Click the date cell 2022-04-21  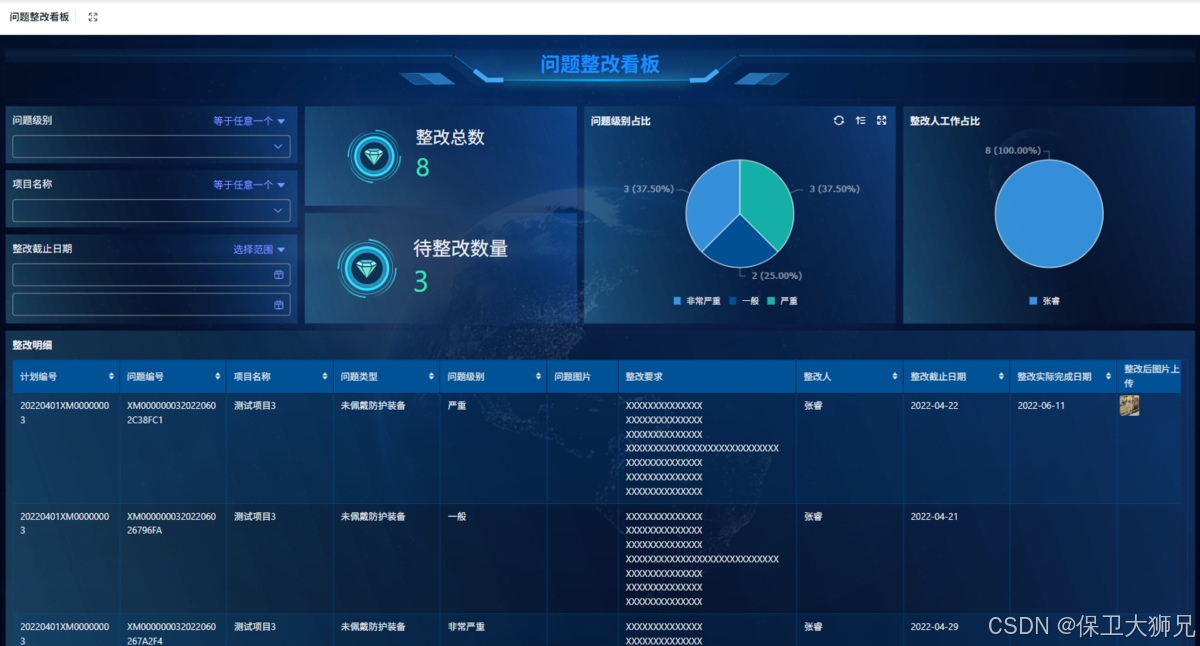(934, 517)
